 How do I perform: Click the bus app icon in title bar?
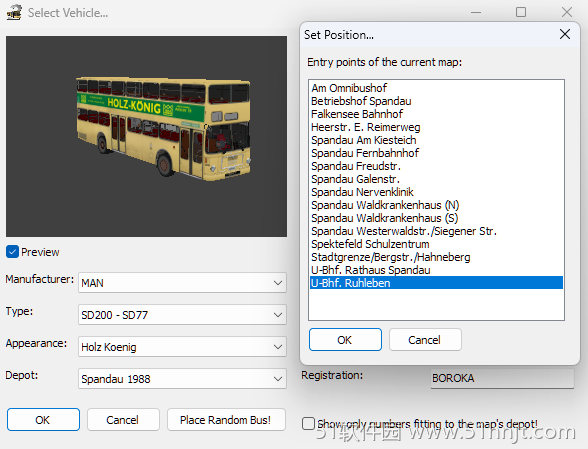[14, 12]
